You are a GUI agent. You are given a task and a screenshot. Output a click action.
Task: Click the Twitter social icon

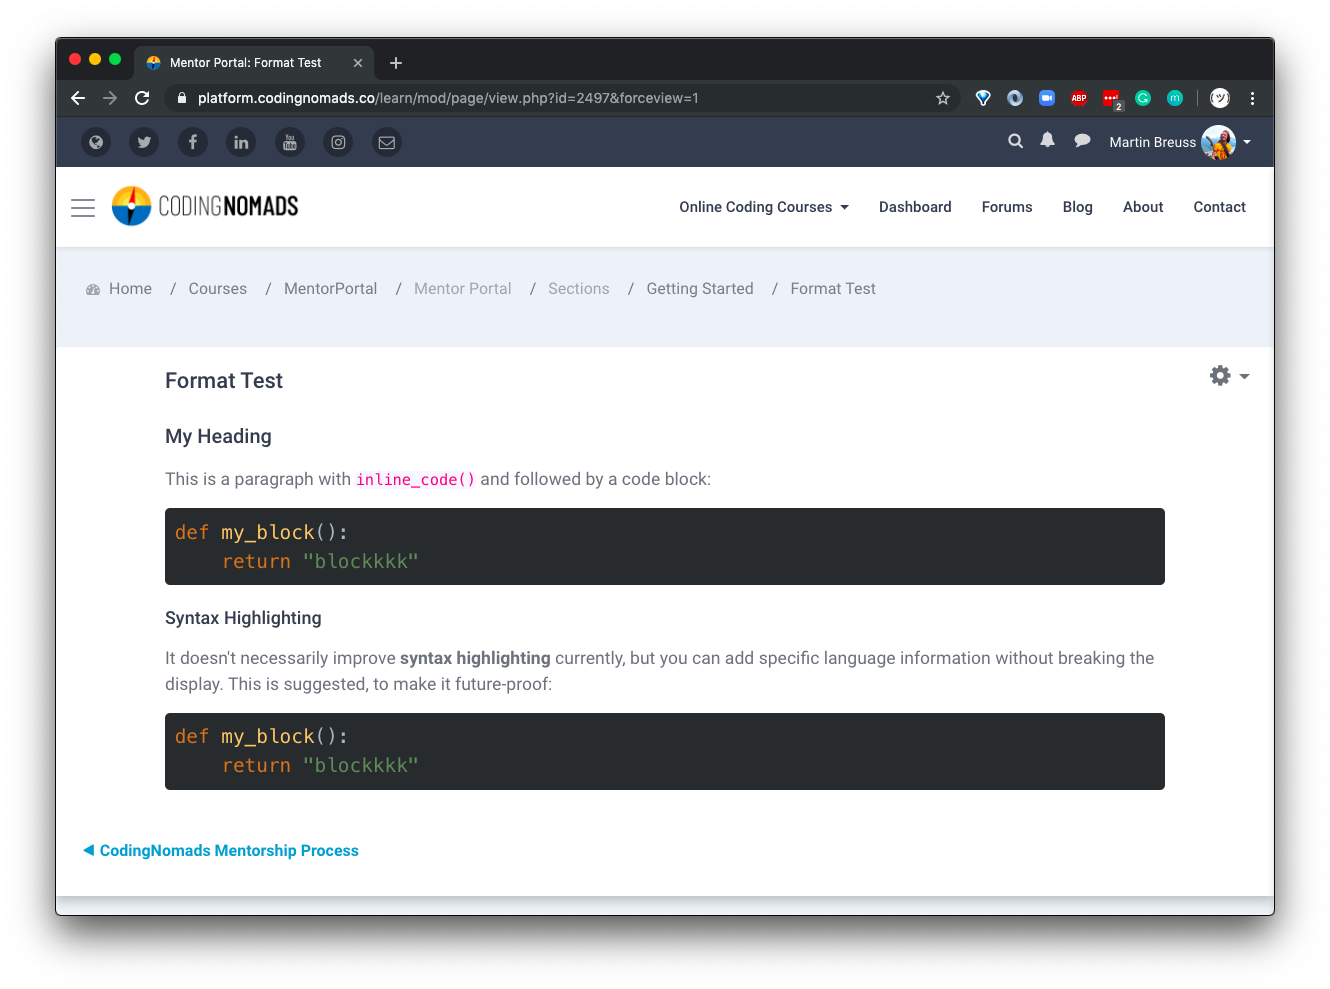tap(144, 142)
